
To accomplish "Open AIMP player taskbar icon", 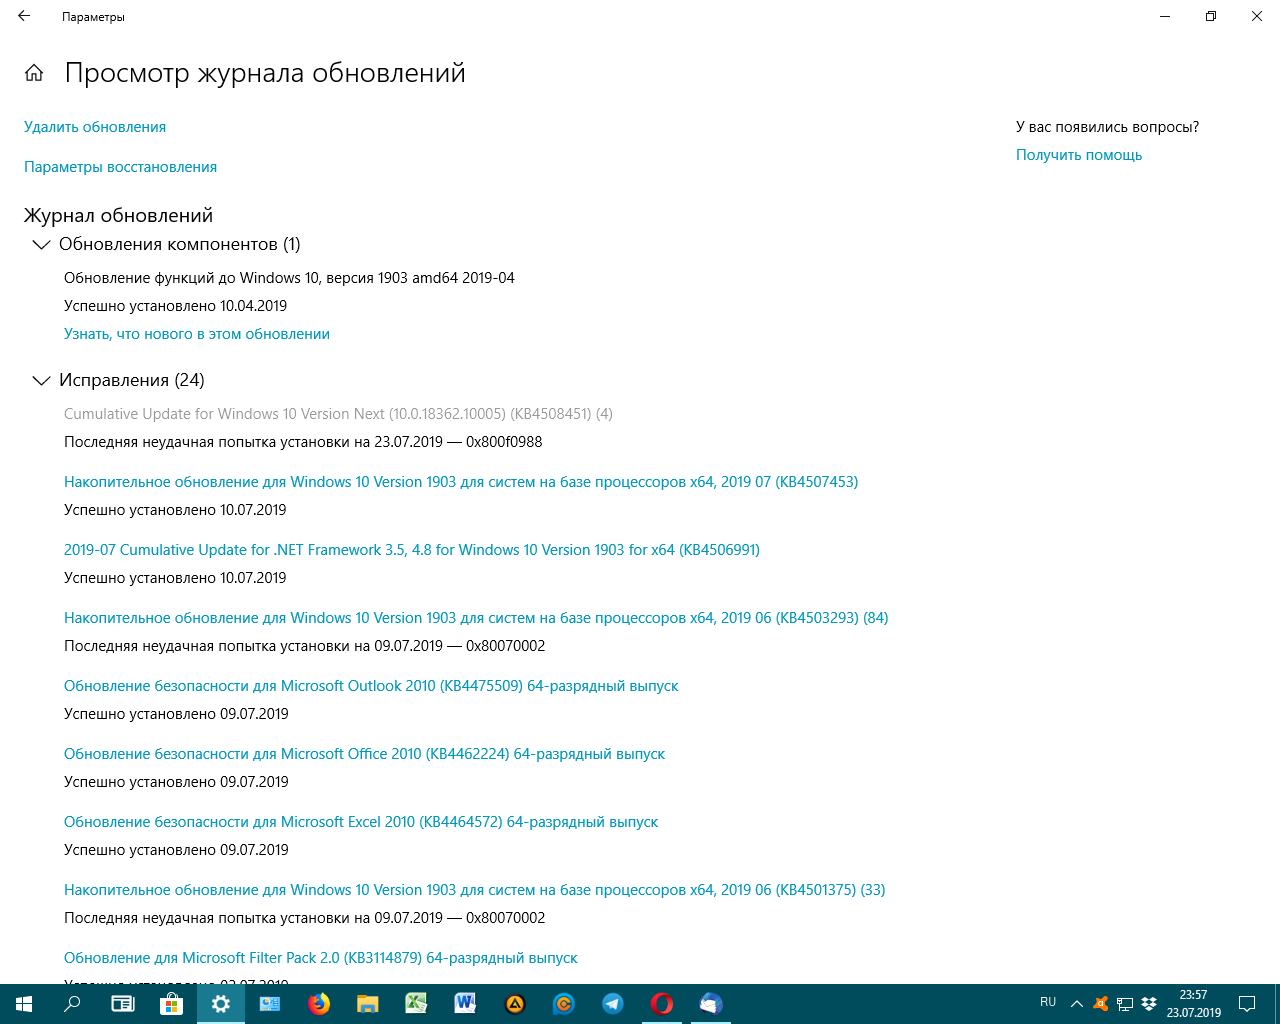I will (515, 1004).
